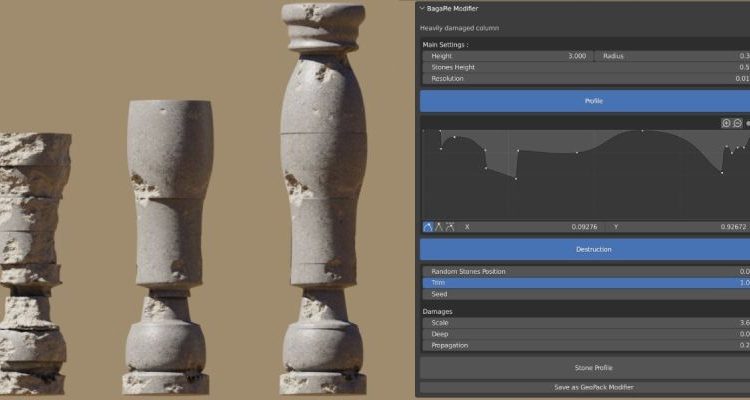Toggle the Stone Profile section
Screen dimensions: 750x400
585,368
